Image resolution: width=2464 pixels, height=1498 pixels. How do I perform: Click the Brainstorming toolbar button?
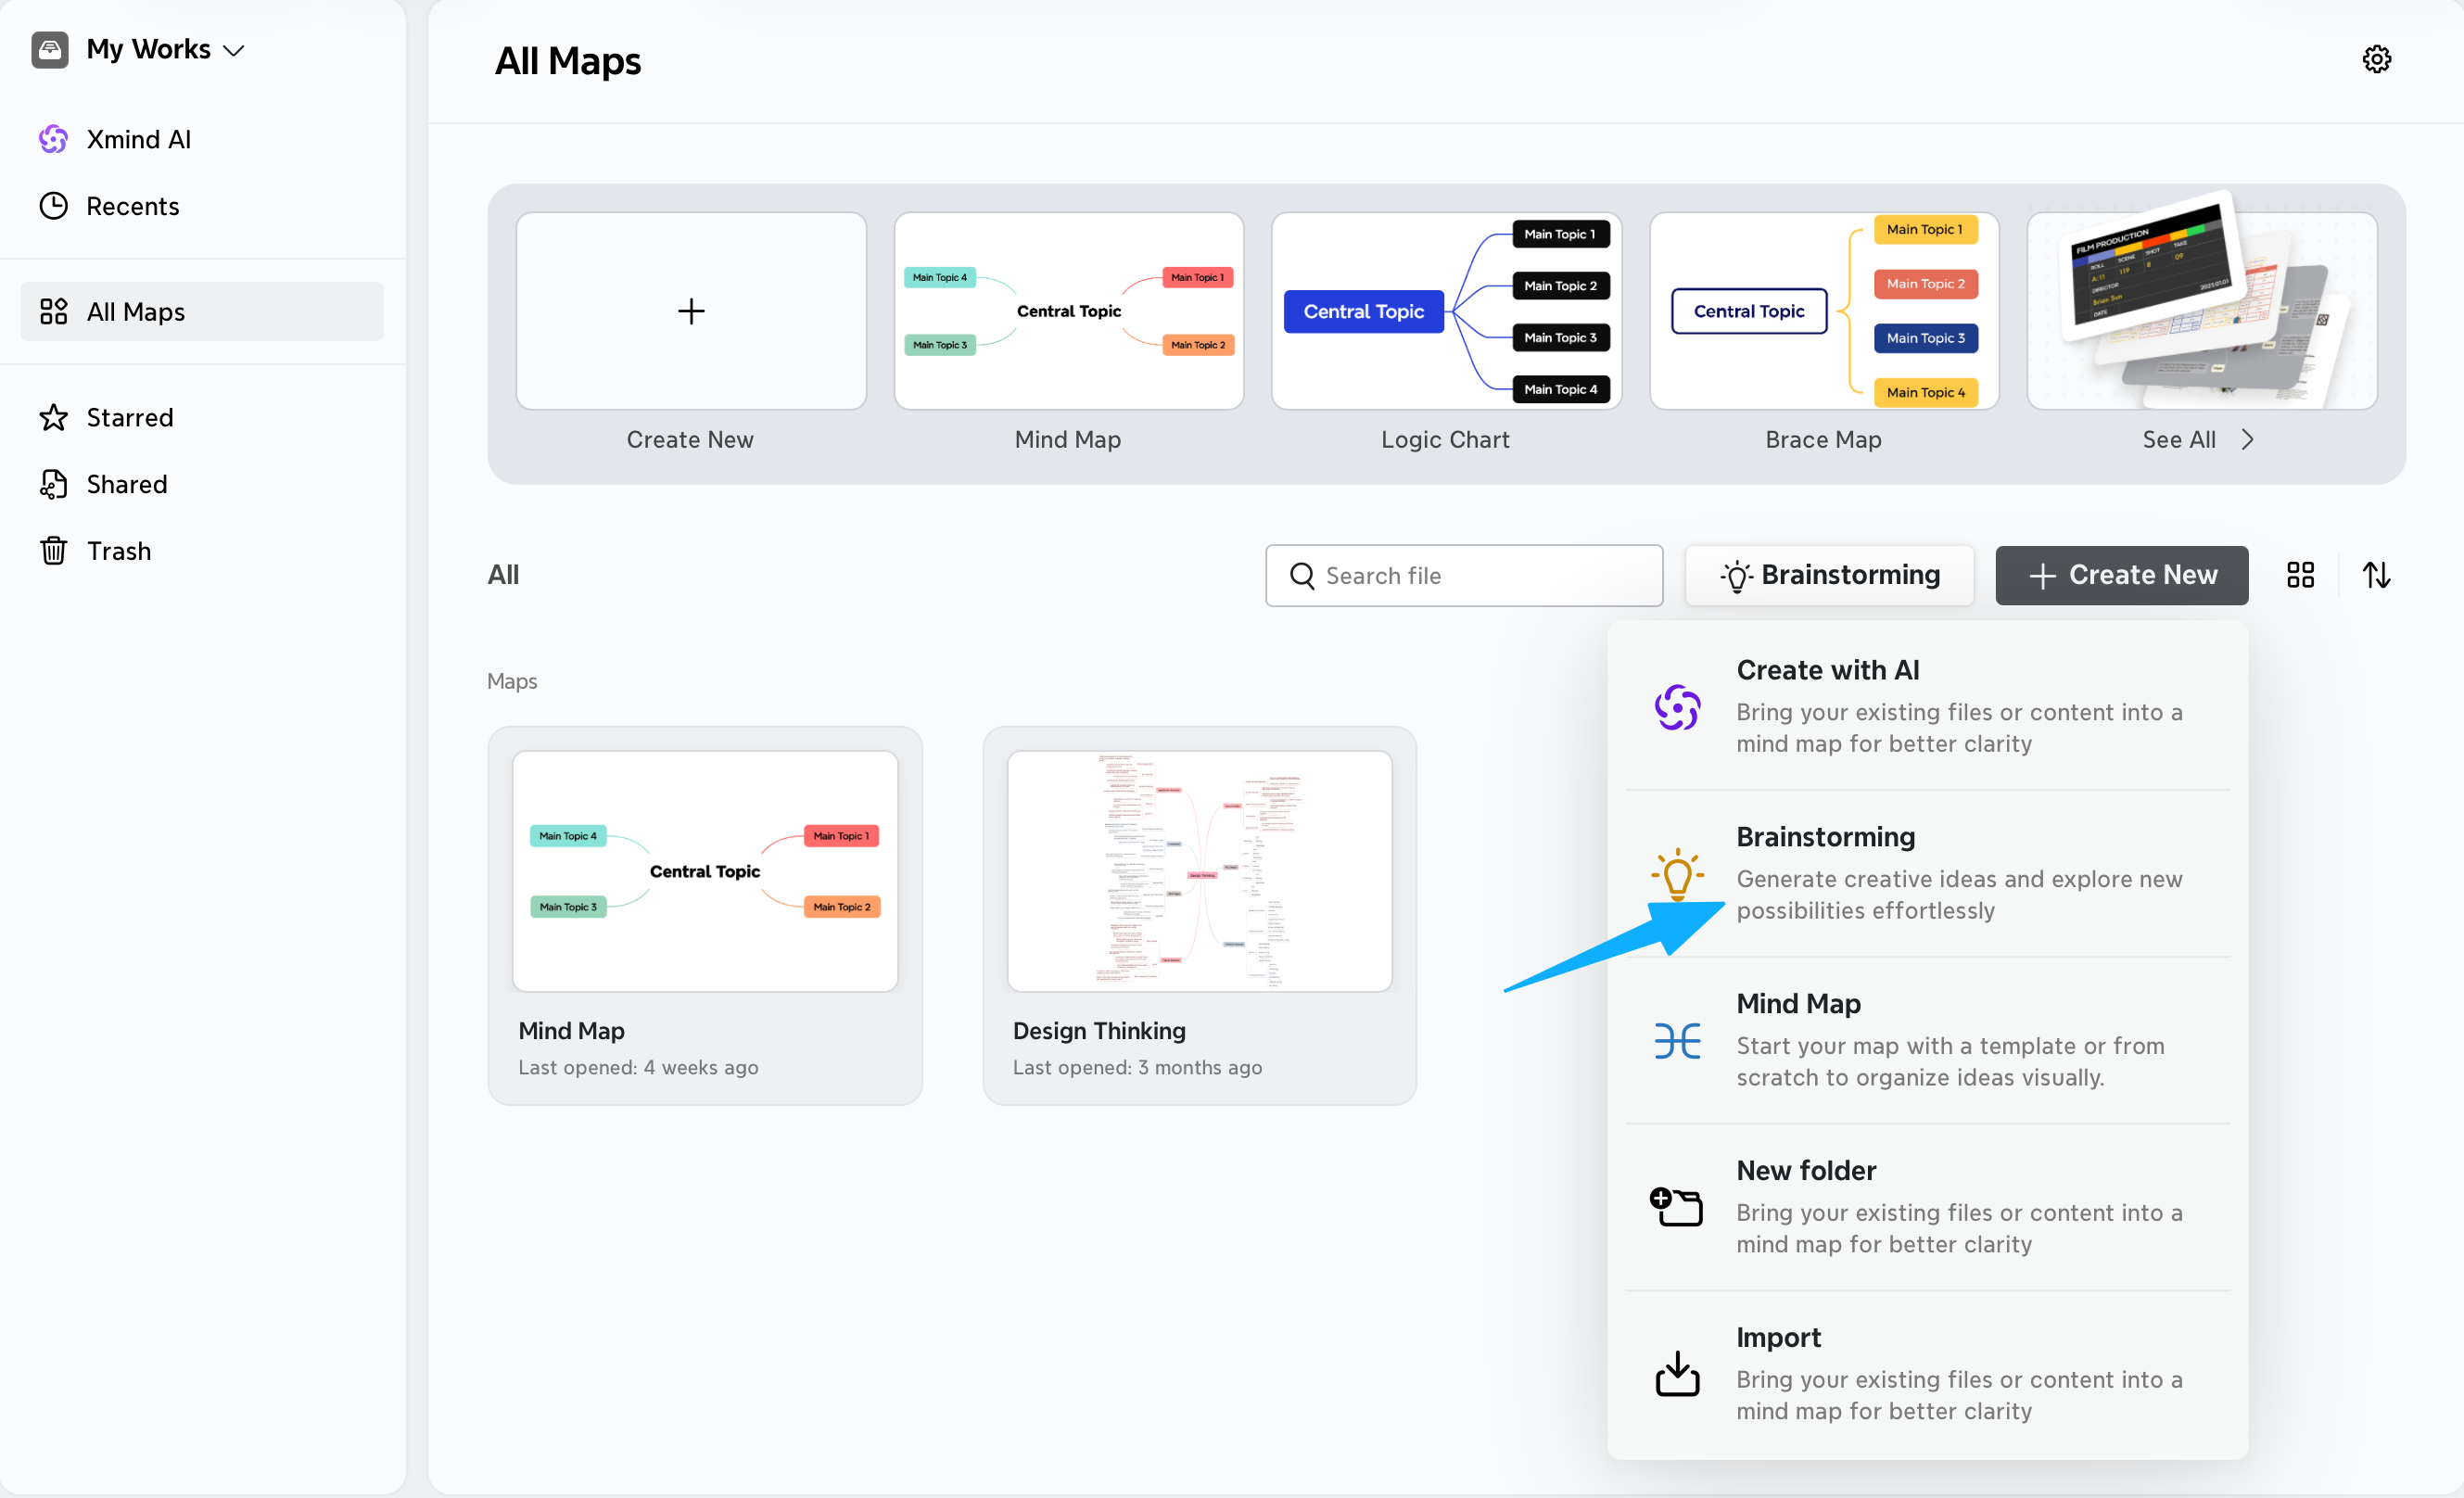point(1829,575)
